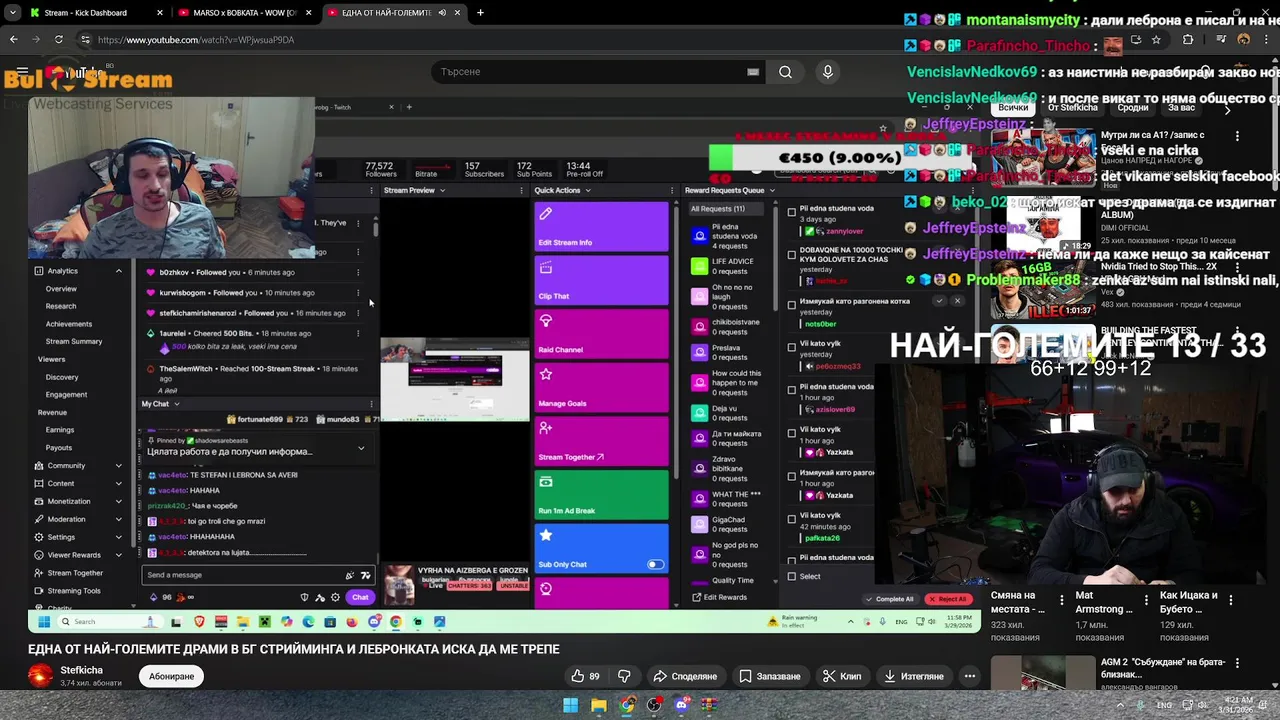Expand the Community sidebar section
Screen dimensions: 1280x720
tap(118, 465)
